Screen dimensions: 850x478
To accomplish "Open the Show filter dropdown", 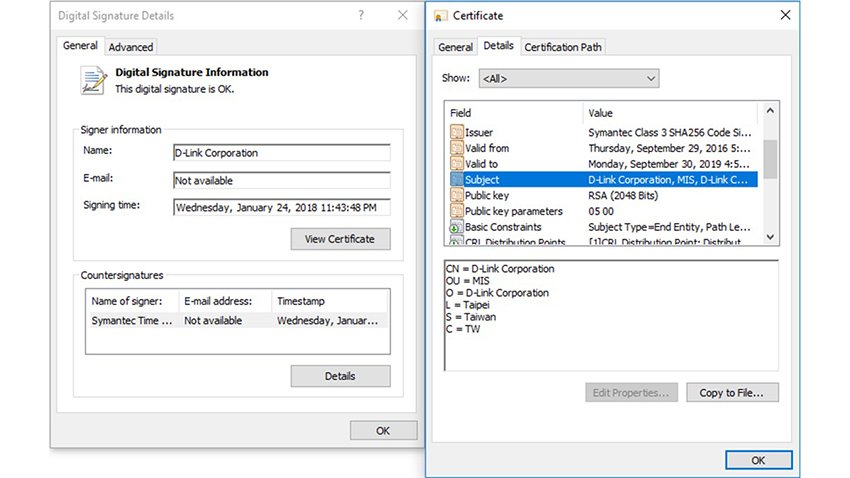I will tap(568, 78).
